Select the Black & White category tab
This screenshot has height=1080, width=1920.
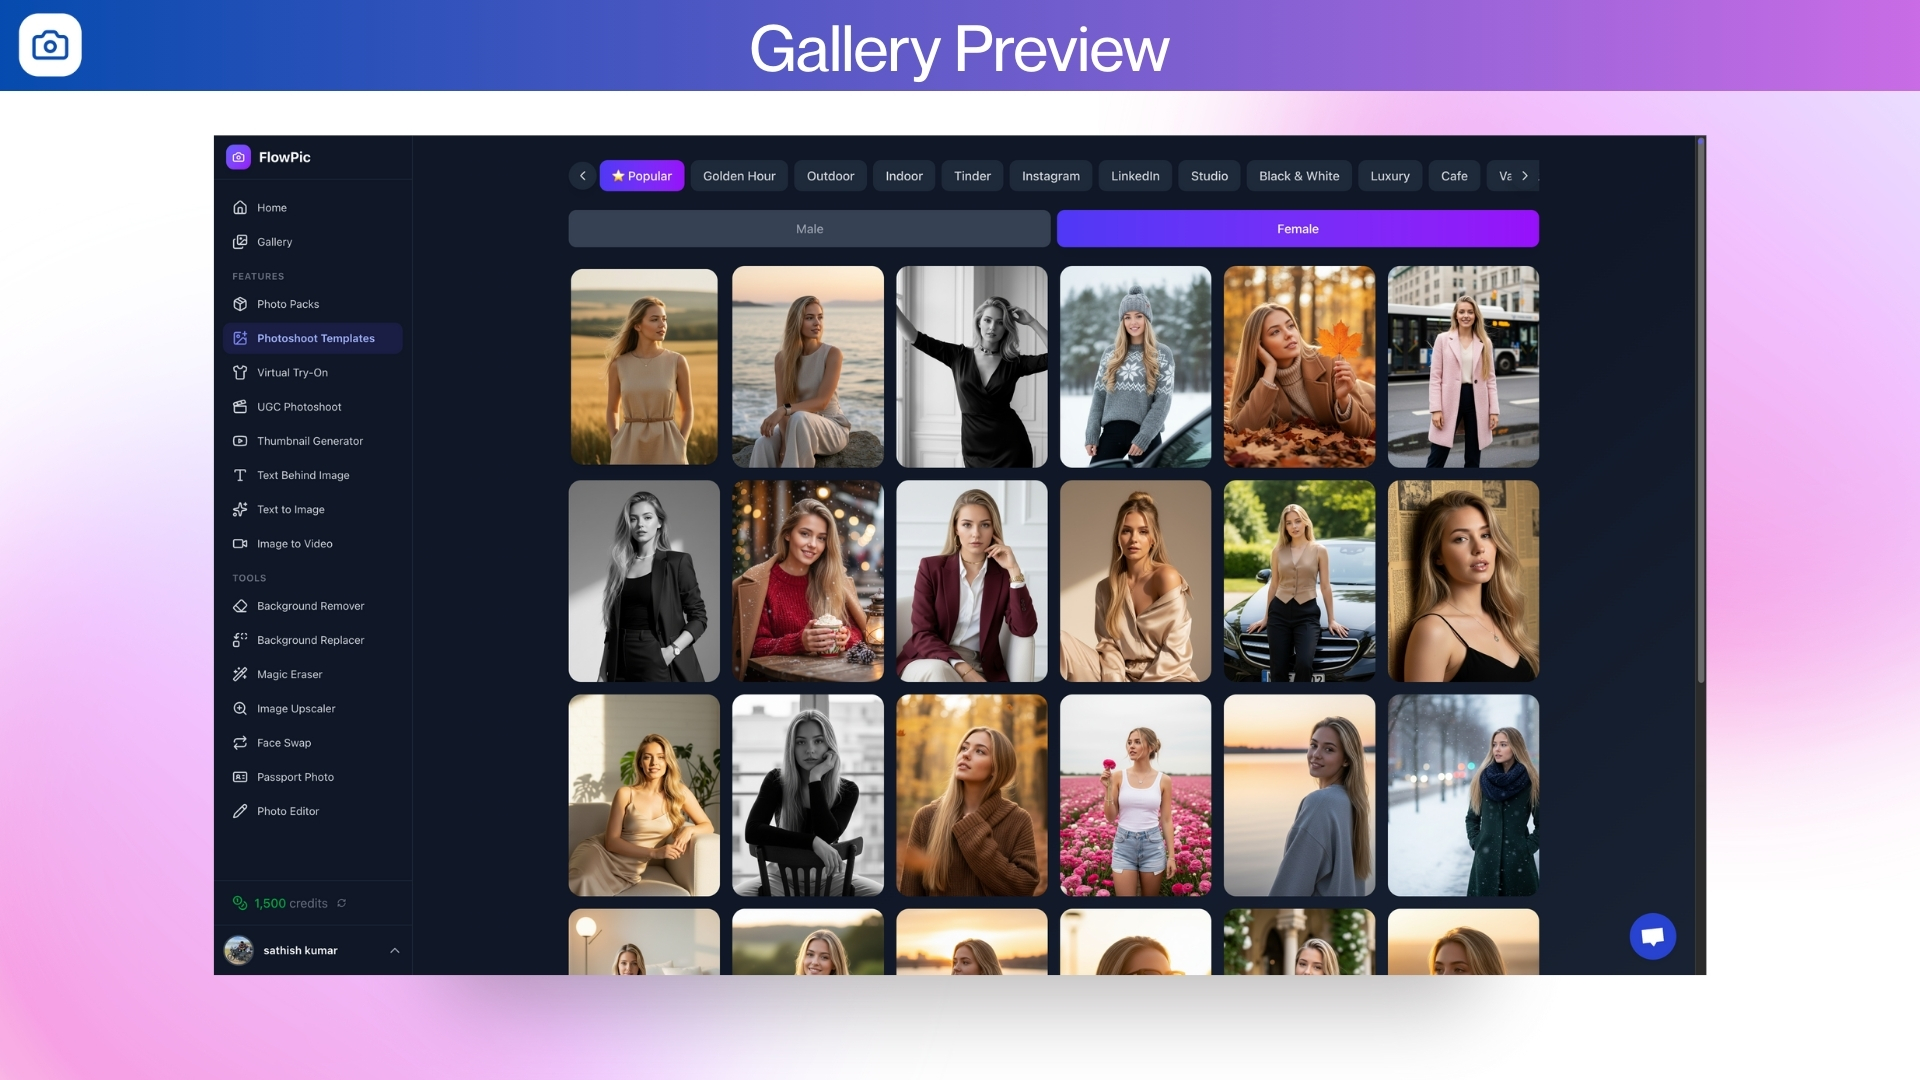click(x=1298, y=176)
